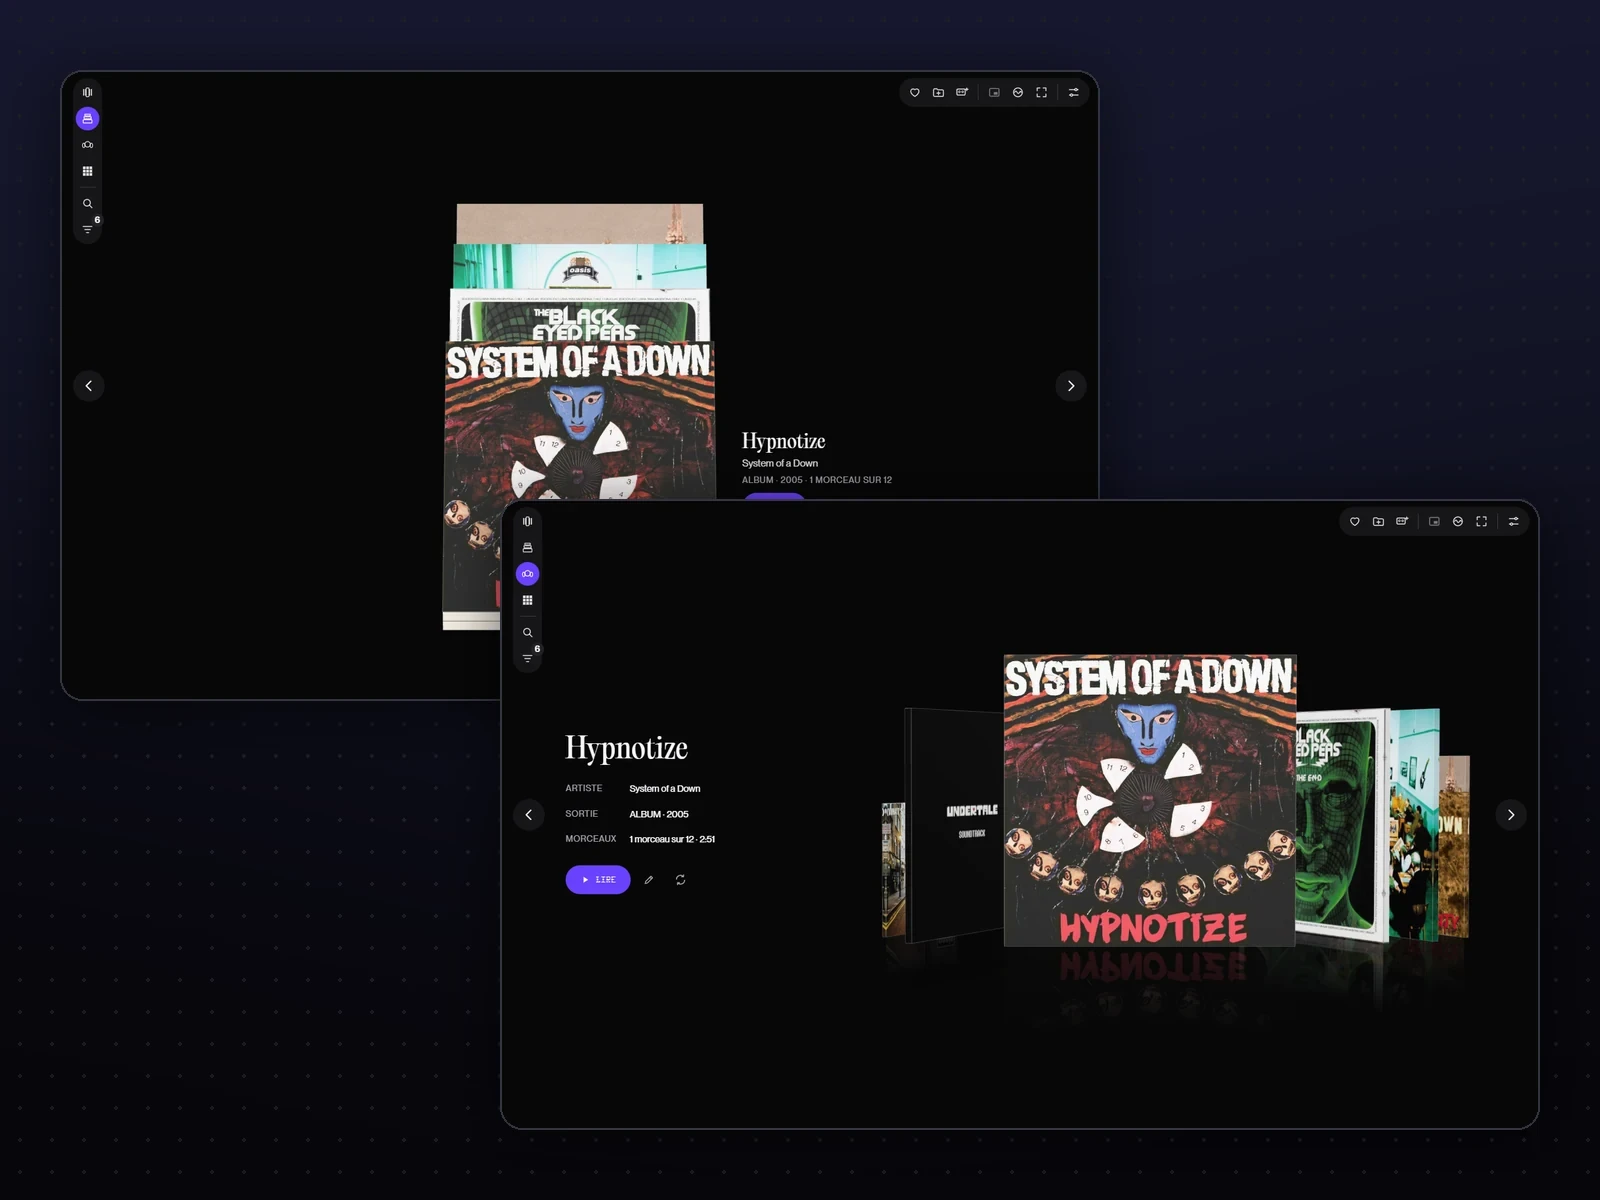Screen dimensions: 1600x1200
Task: Click the purple LIRE play button
Action: coord(598,880)
